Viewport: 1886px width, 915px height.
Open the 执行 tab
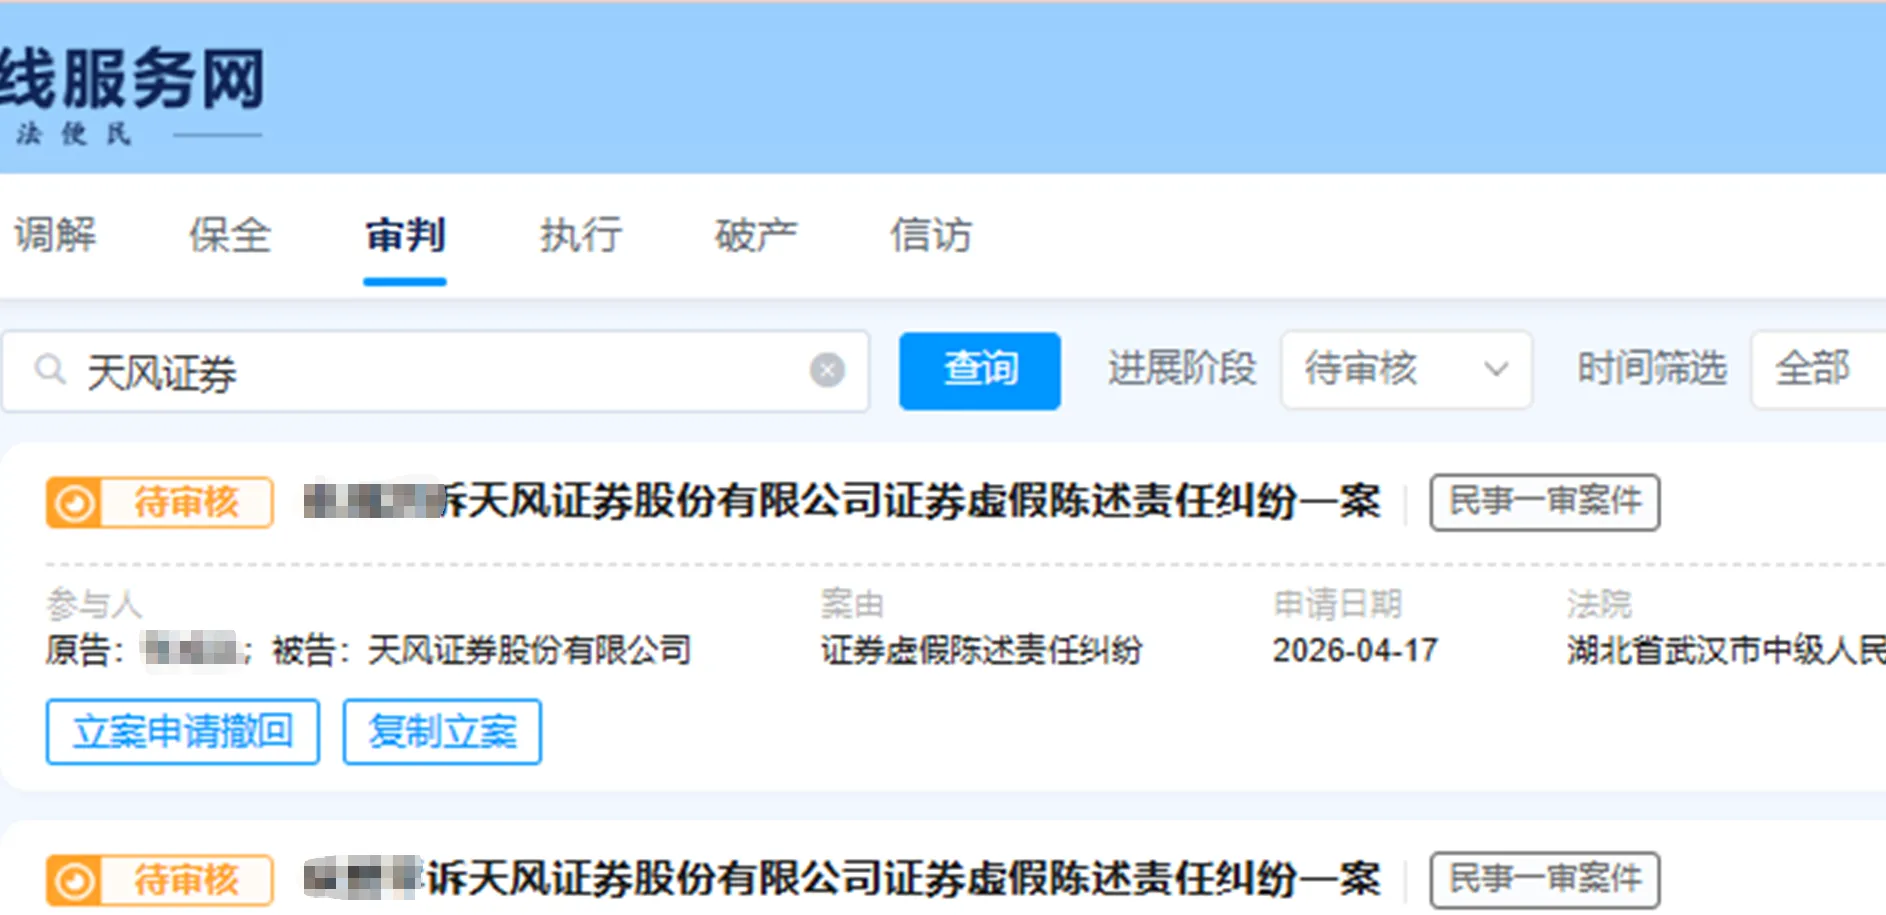pyautogui.click(x=581, y=236)
